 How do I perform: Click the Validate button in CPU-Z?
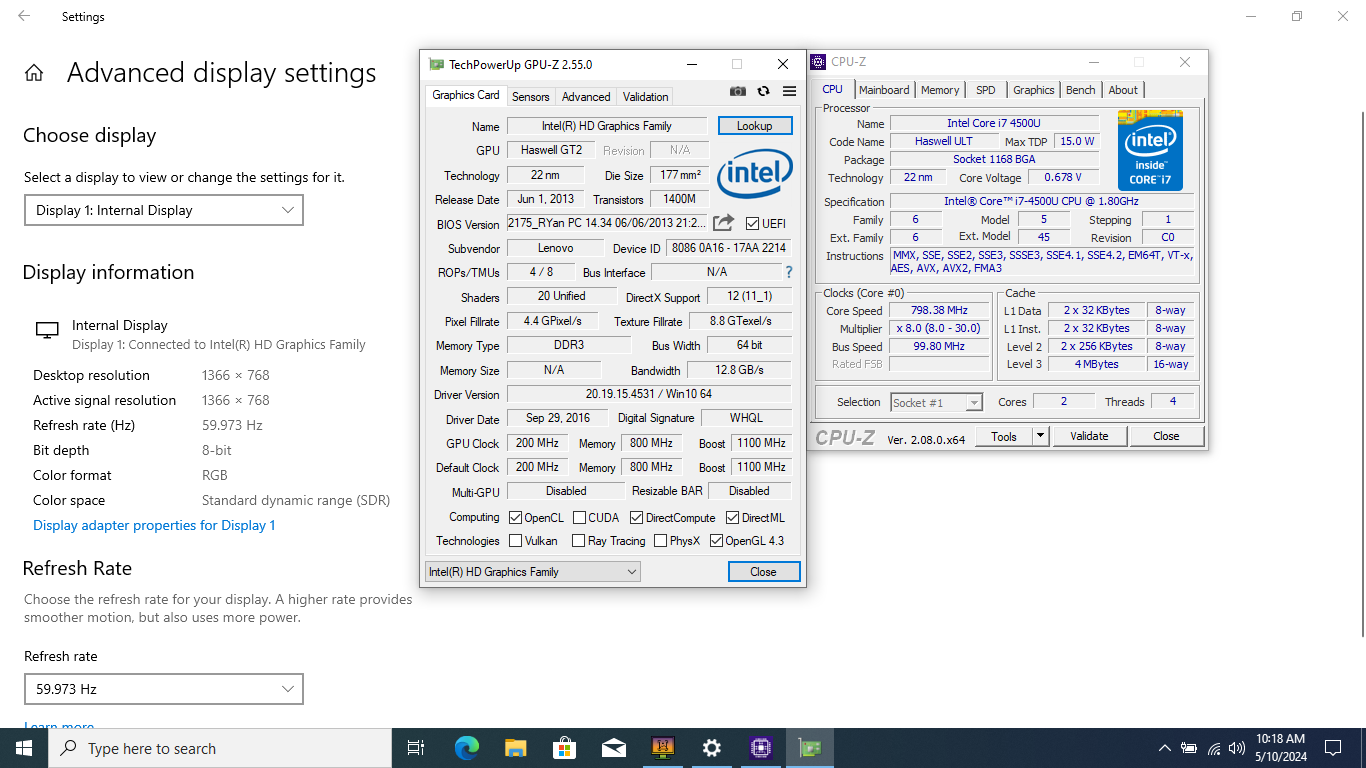coord(1089,436)
